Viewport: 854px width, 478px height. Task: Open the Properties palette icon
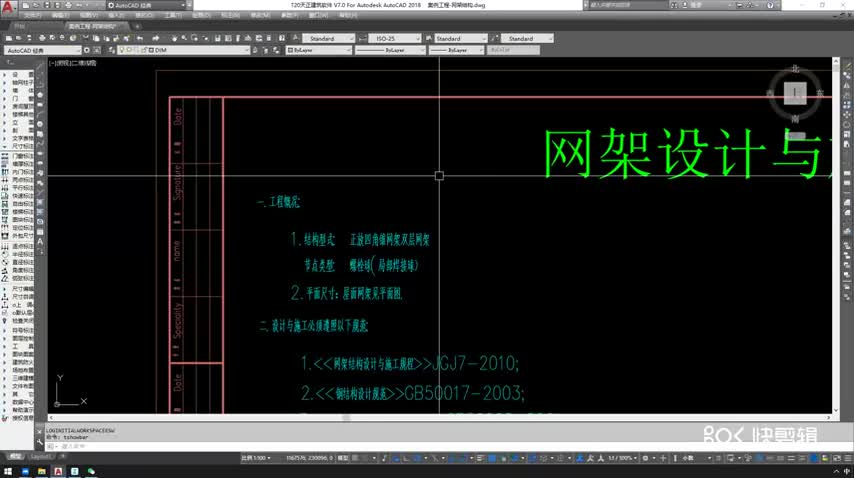(x=217, y=39)
